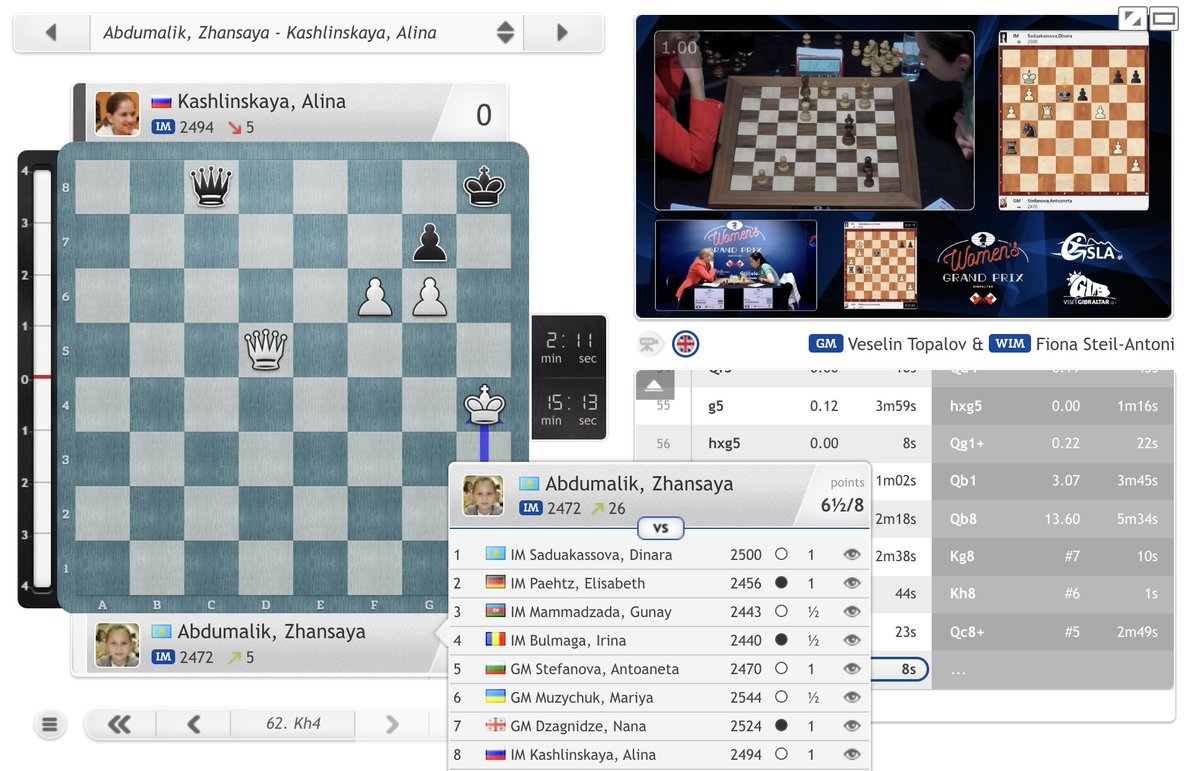Select the white king on h4

coord(483,404)
